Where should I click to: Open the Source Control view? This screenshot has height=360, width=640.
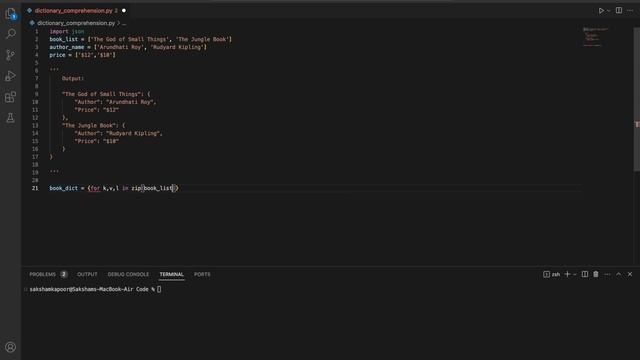click(11, 55)
